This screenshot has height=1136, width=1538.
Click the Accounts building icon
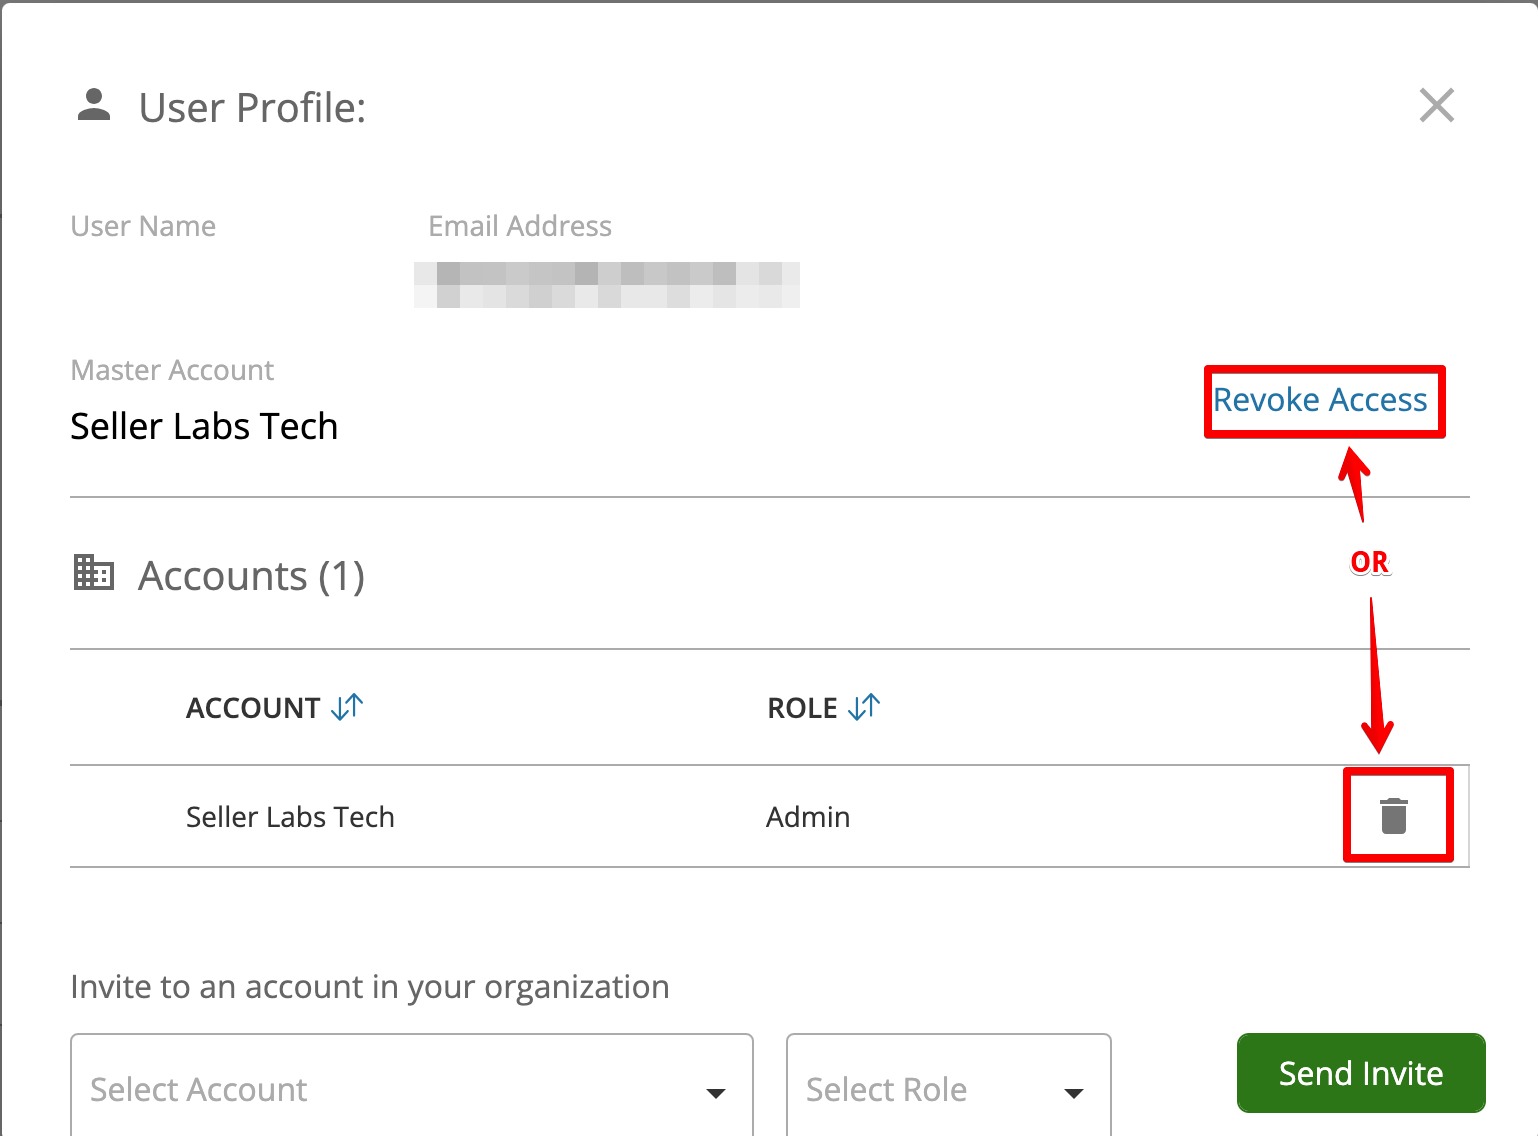[94, 573]
